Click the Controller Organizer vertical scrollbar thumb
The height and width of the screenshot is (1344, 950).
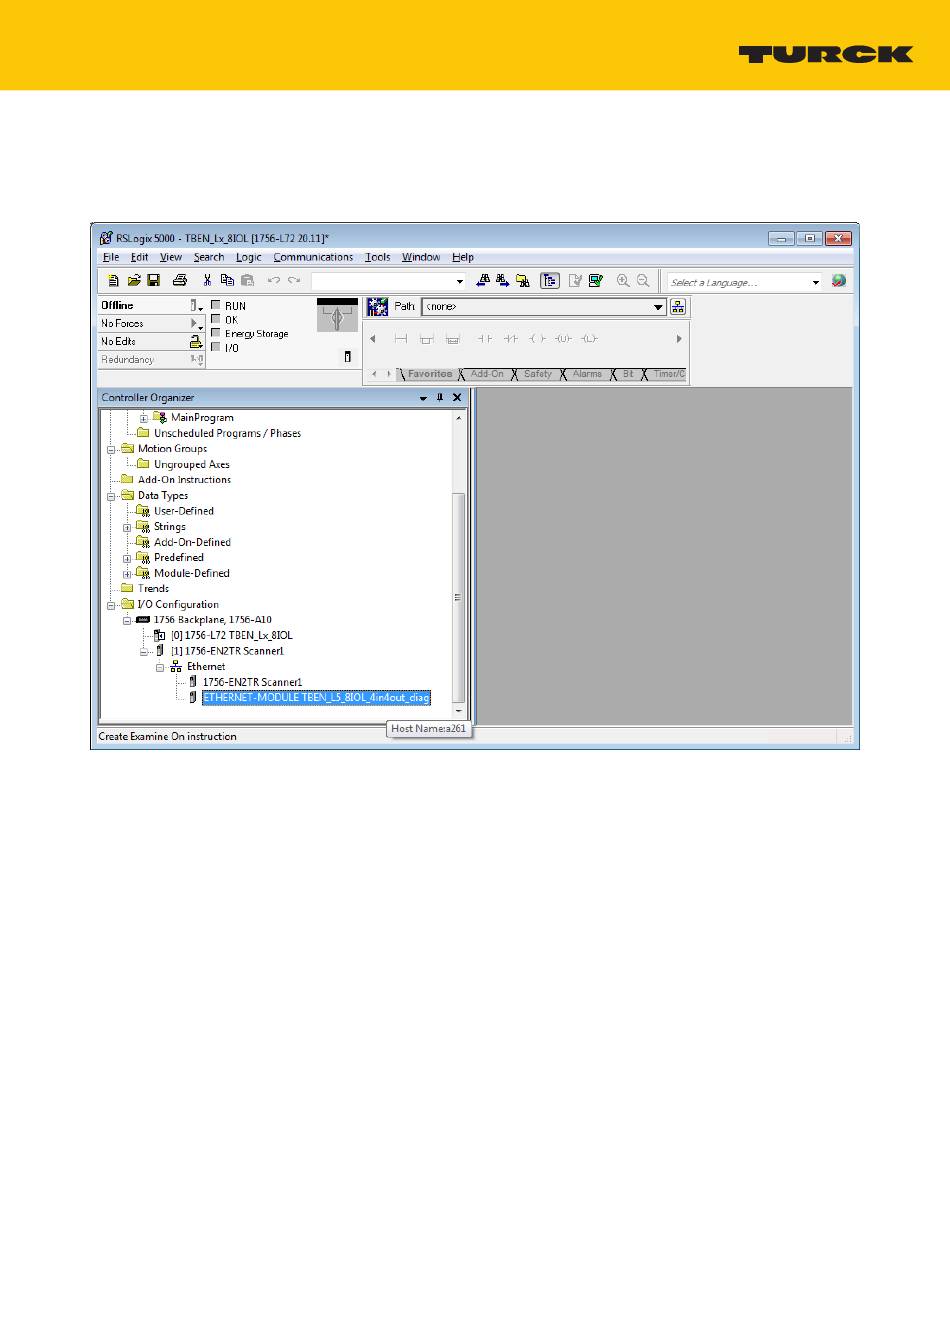click(458, 597)
